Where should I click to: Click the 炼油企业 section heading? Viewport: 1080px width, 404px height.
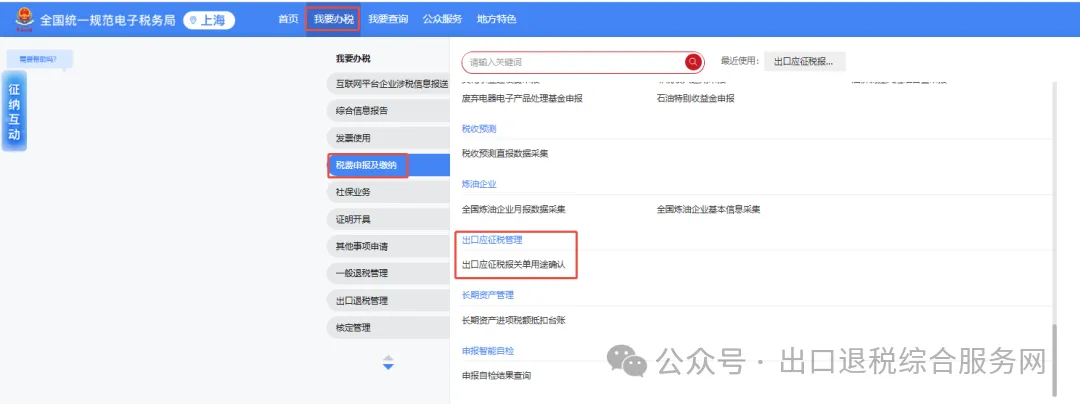pos(479,184)
